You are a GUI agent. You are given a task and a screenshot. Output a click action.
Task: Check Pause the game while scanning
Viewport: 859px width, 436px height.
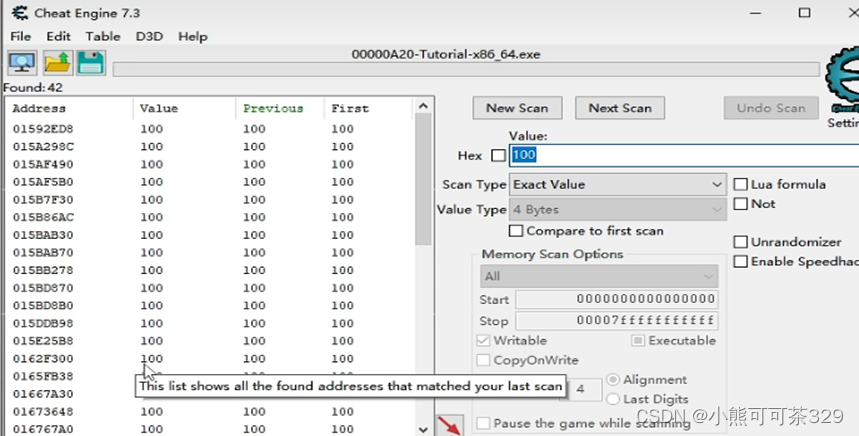(483, 423)
